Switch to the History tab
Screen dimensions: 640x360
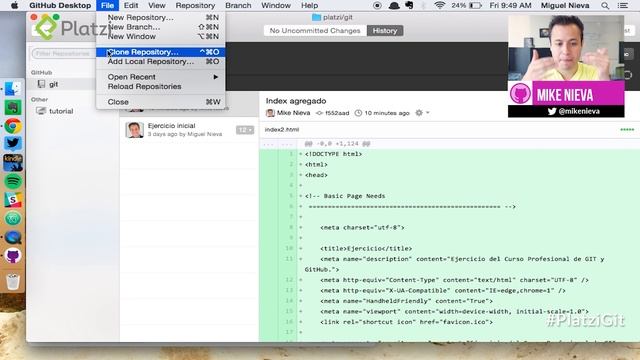point(385,31)
